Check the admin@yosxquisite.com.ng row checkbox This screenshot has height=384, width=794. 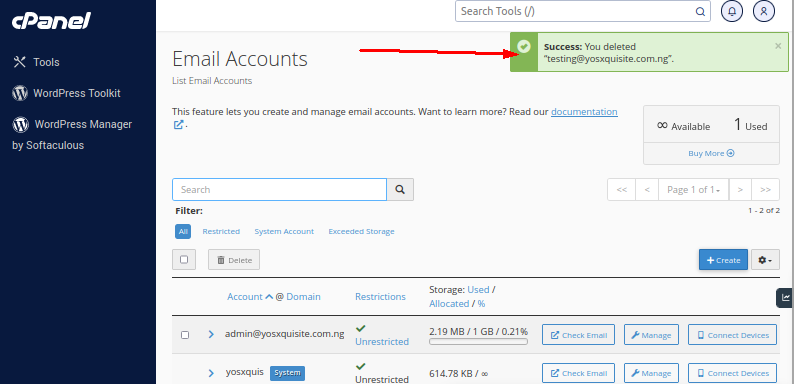pos(185,335)
